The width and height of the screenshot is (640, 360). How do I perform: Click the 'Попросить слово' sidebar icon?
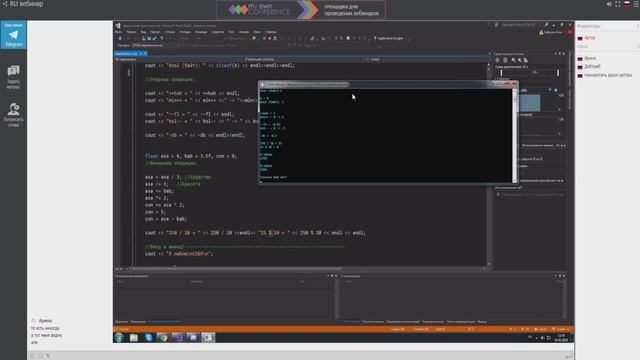pos(13,115)
